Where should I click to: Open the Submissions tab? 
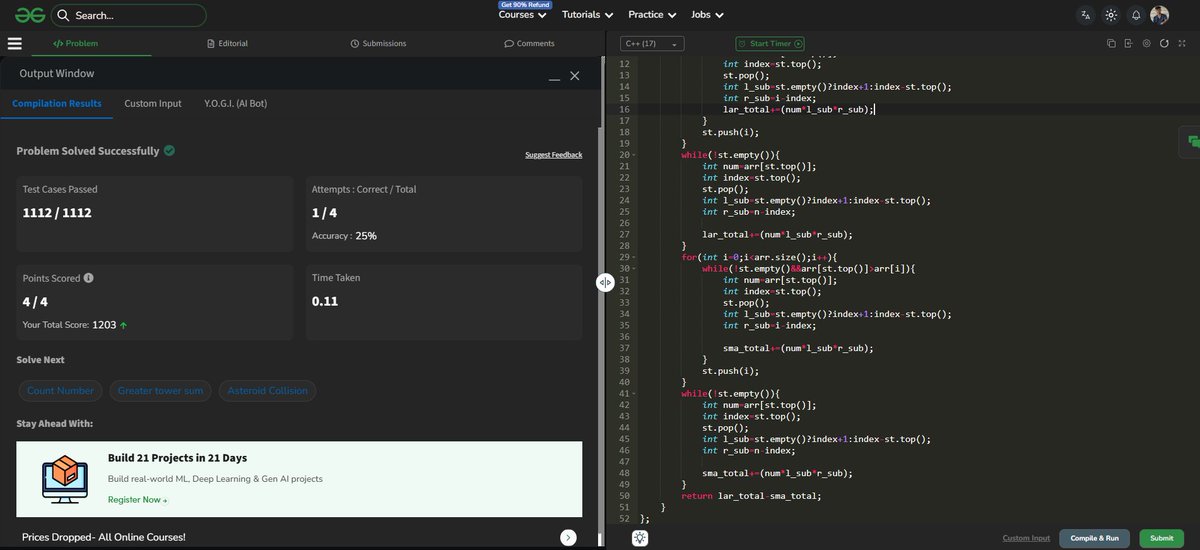click(378, 44)
